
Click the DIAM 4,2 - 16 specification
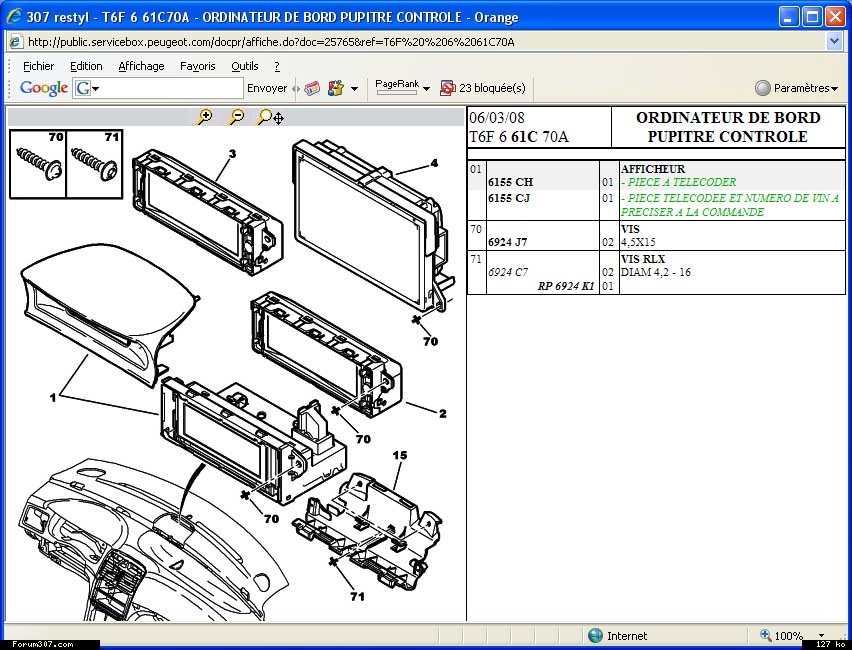tap(656, 272)
